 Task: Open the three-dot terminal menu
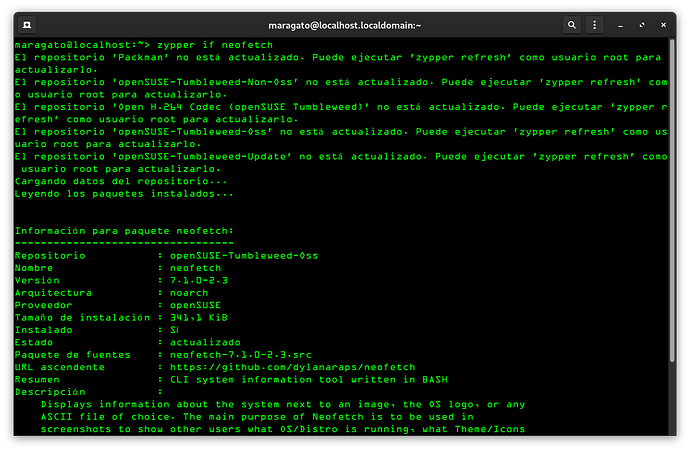pyautogui.click(x=595, y=25)
